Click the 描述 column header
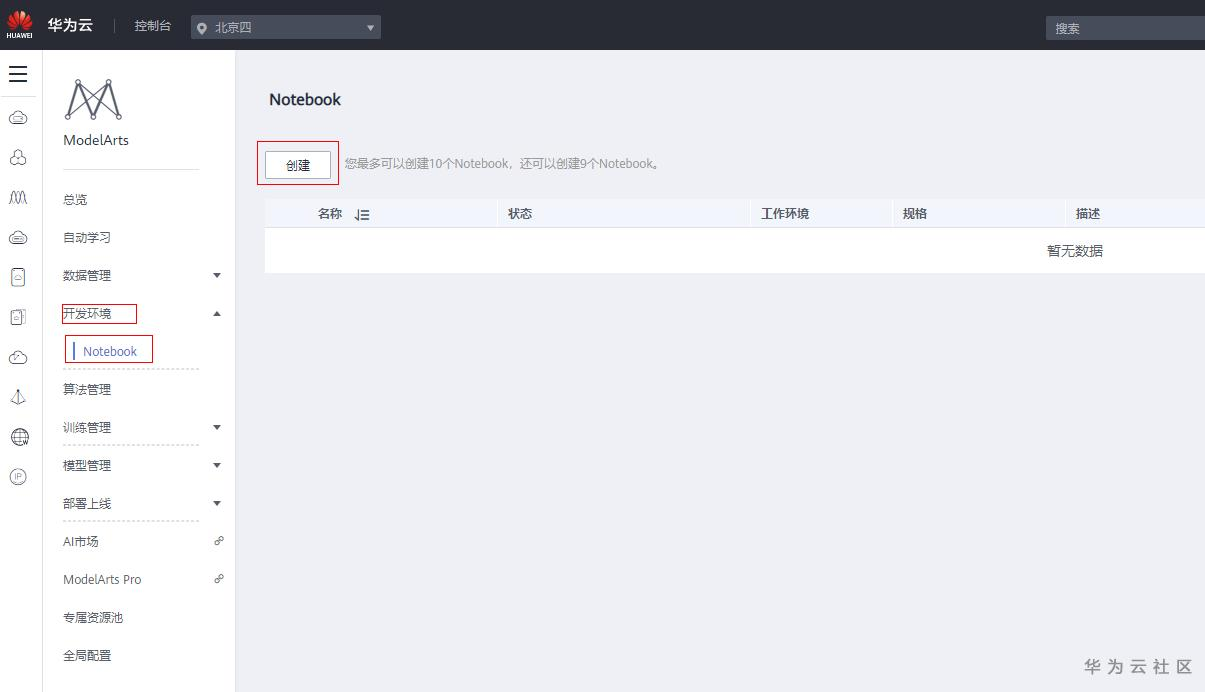 [x=1088, y=214]
